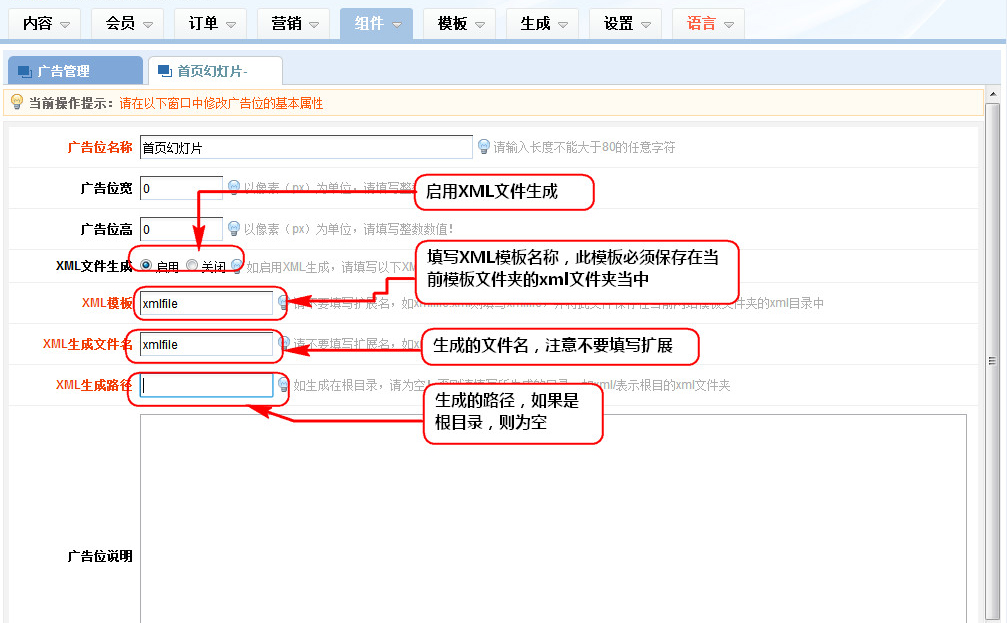Click the hint icon next to 广告位名称 field
Viewport: 1007px width, 623px height.
point(484,147)
